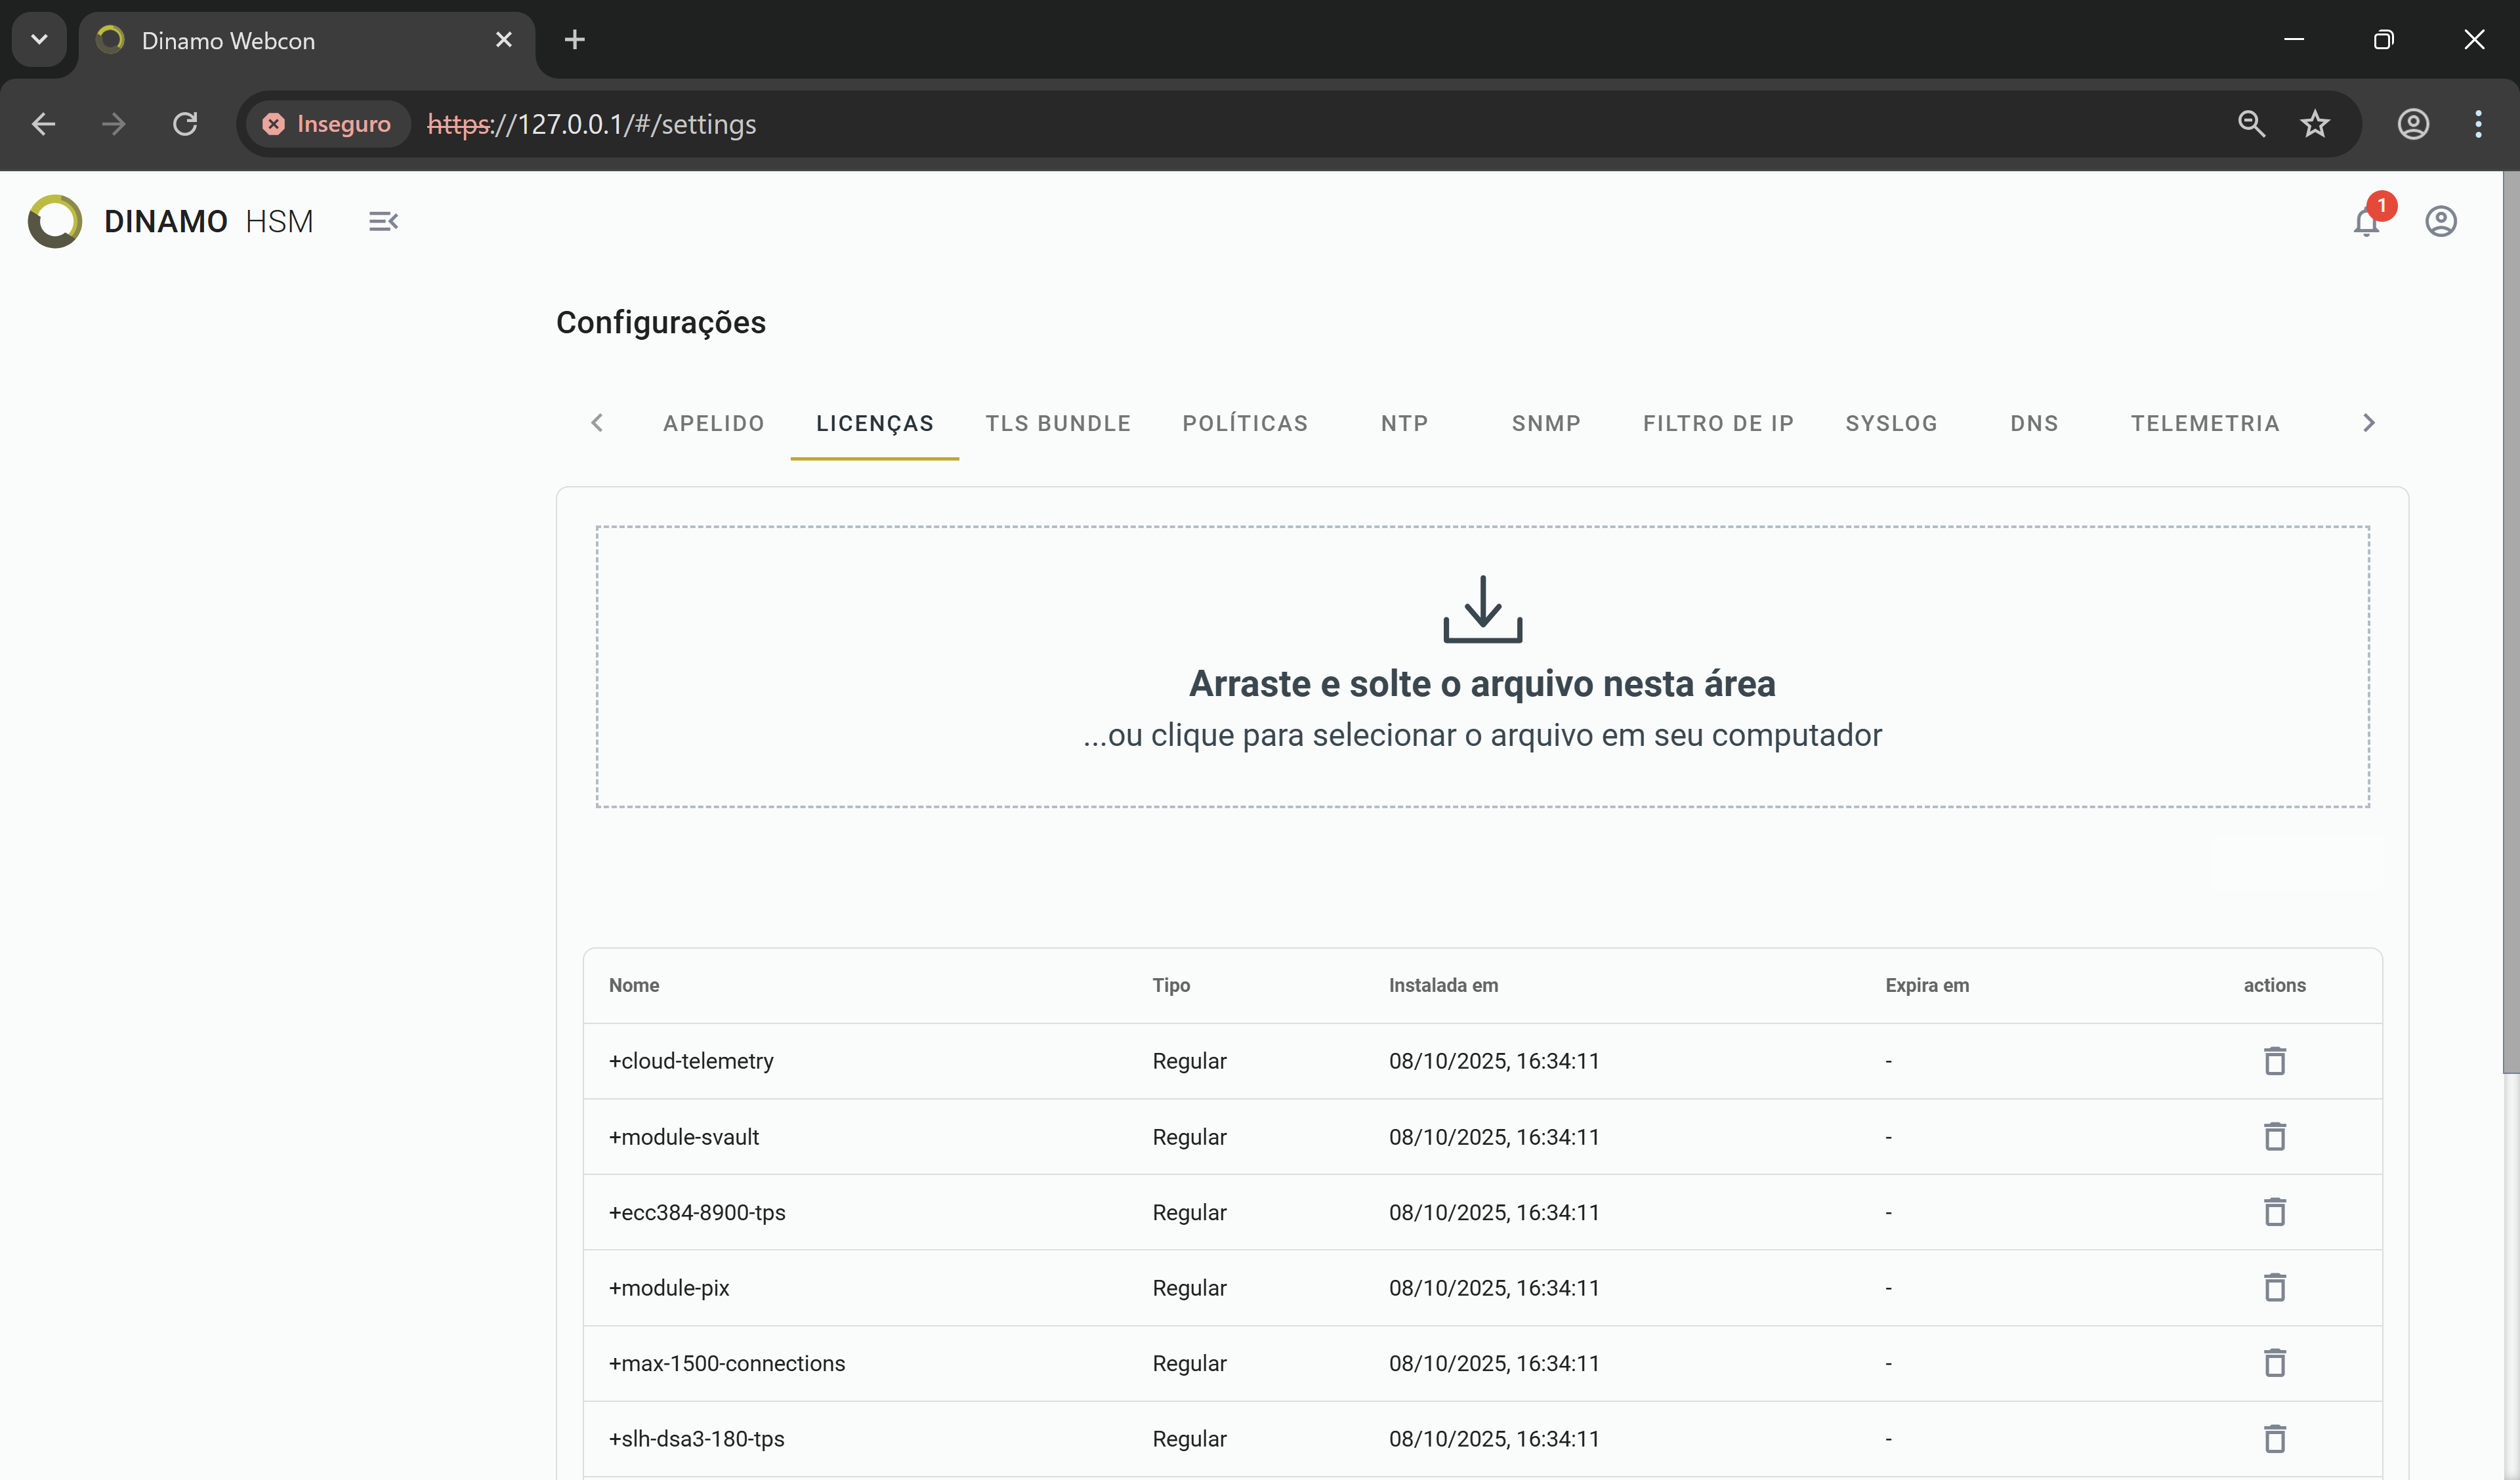This screenshot has height=1480, width=2520.
Task: Delete the +cloud-telemetry license
Action: tap(2274, 1060)
